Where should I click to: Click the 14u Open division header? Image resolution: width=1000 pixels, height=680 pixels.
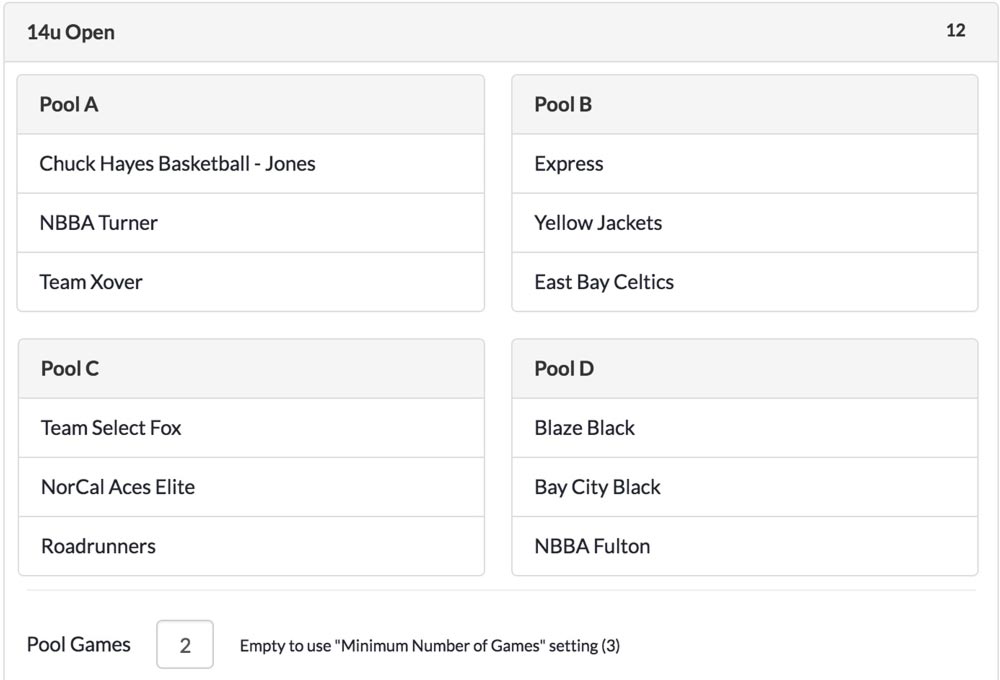click(x=71, y=32)
